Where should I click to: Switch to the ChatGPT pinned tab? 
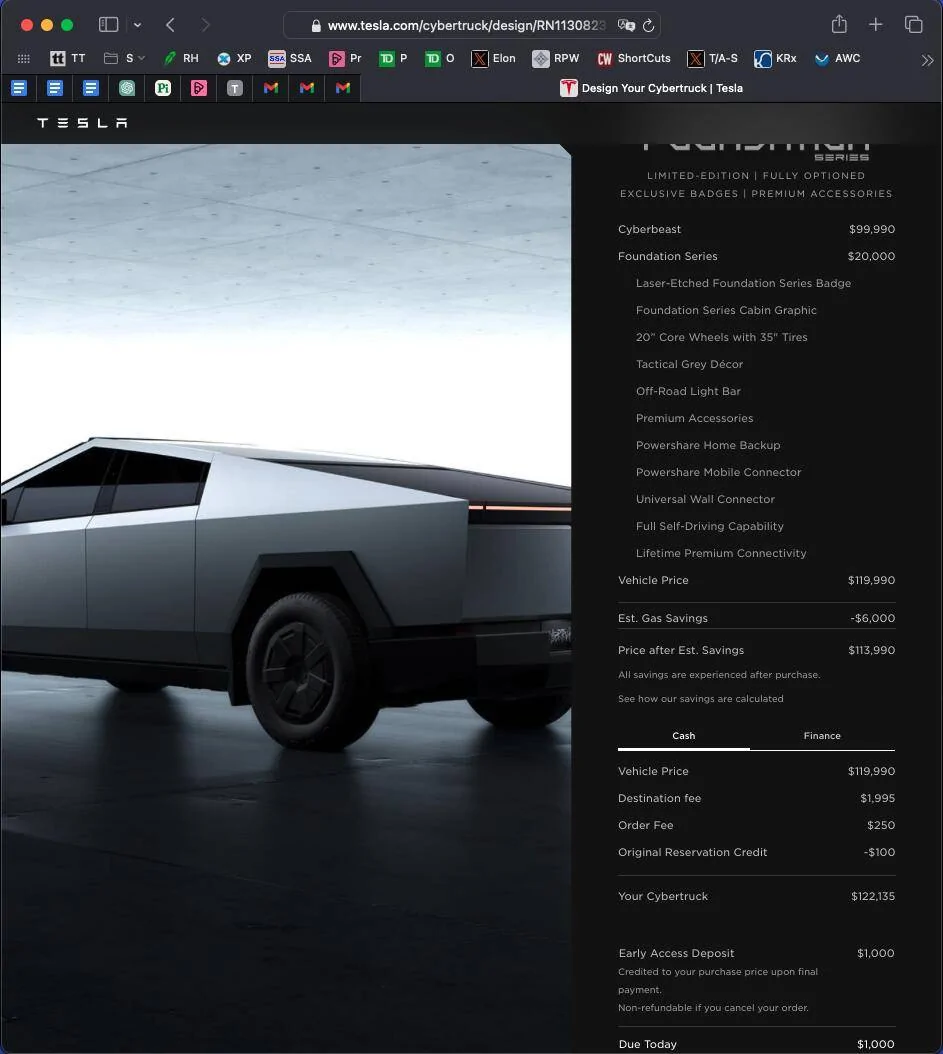click(127, 88)
